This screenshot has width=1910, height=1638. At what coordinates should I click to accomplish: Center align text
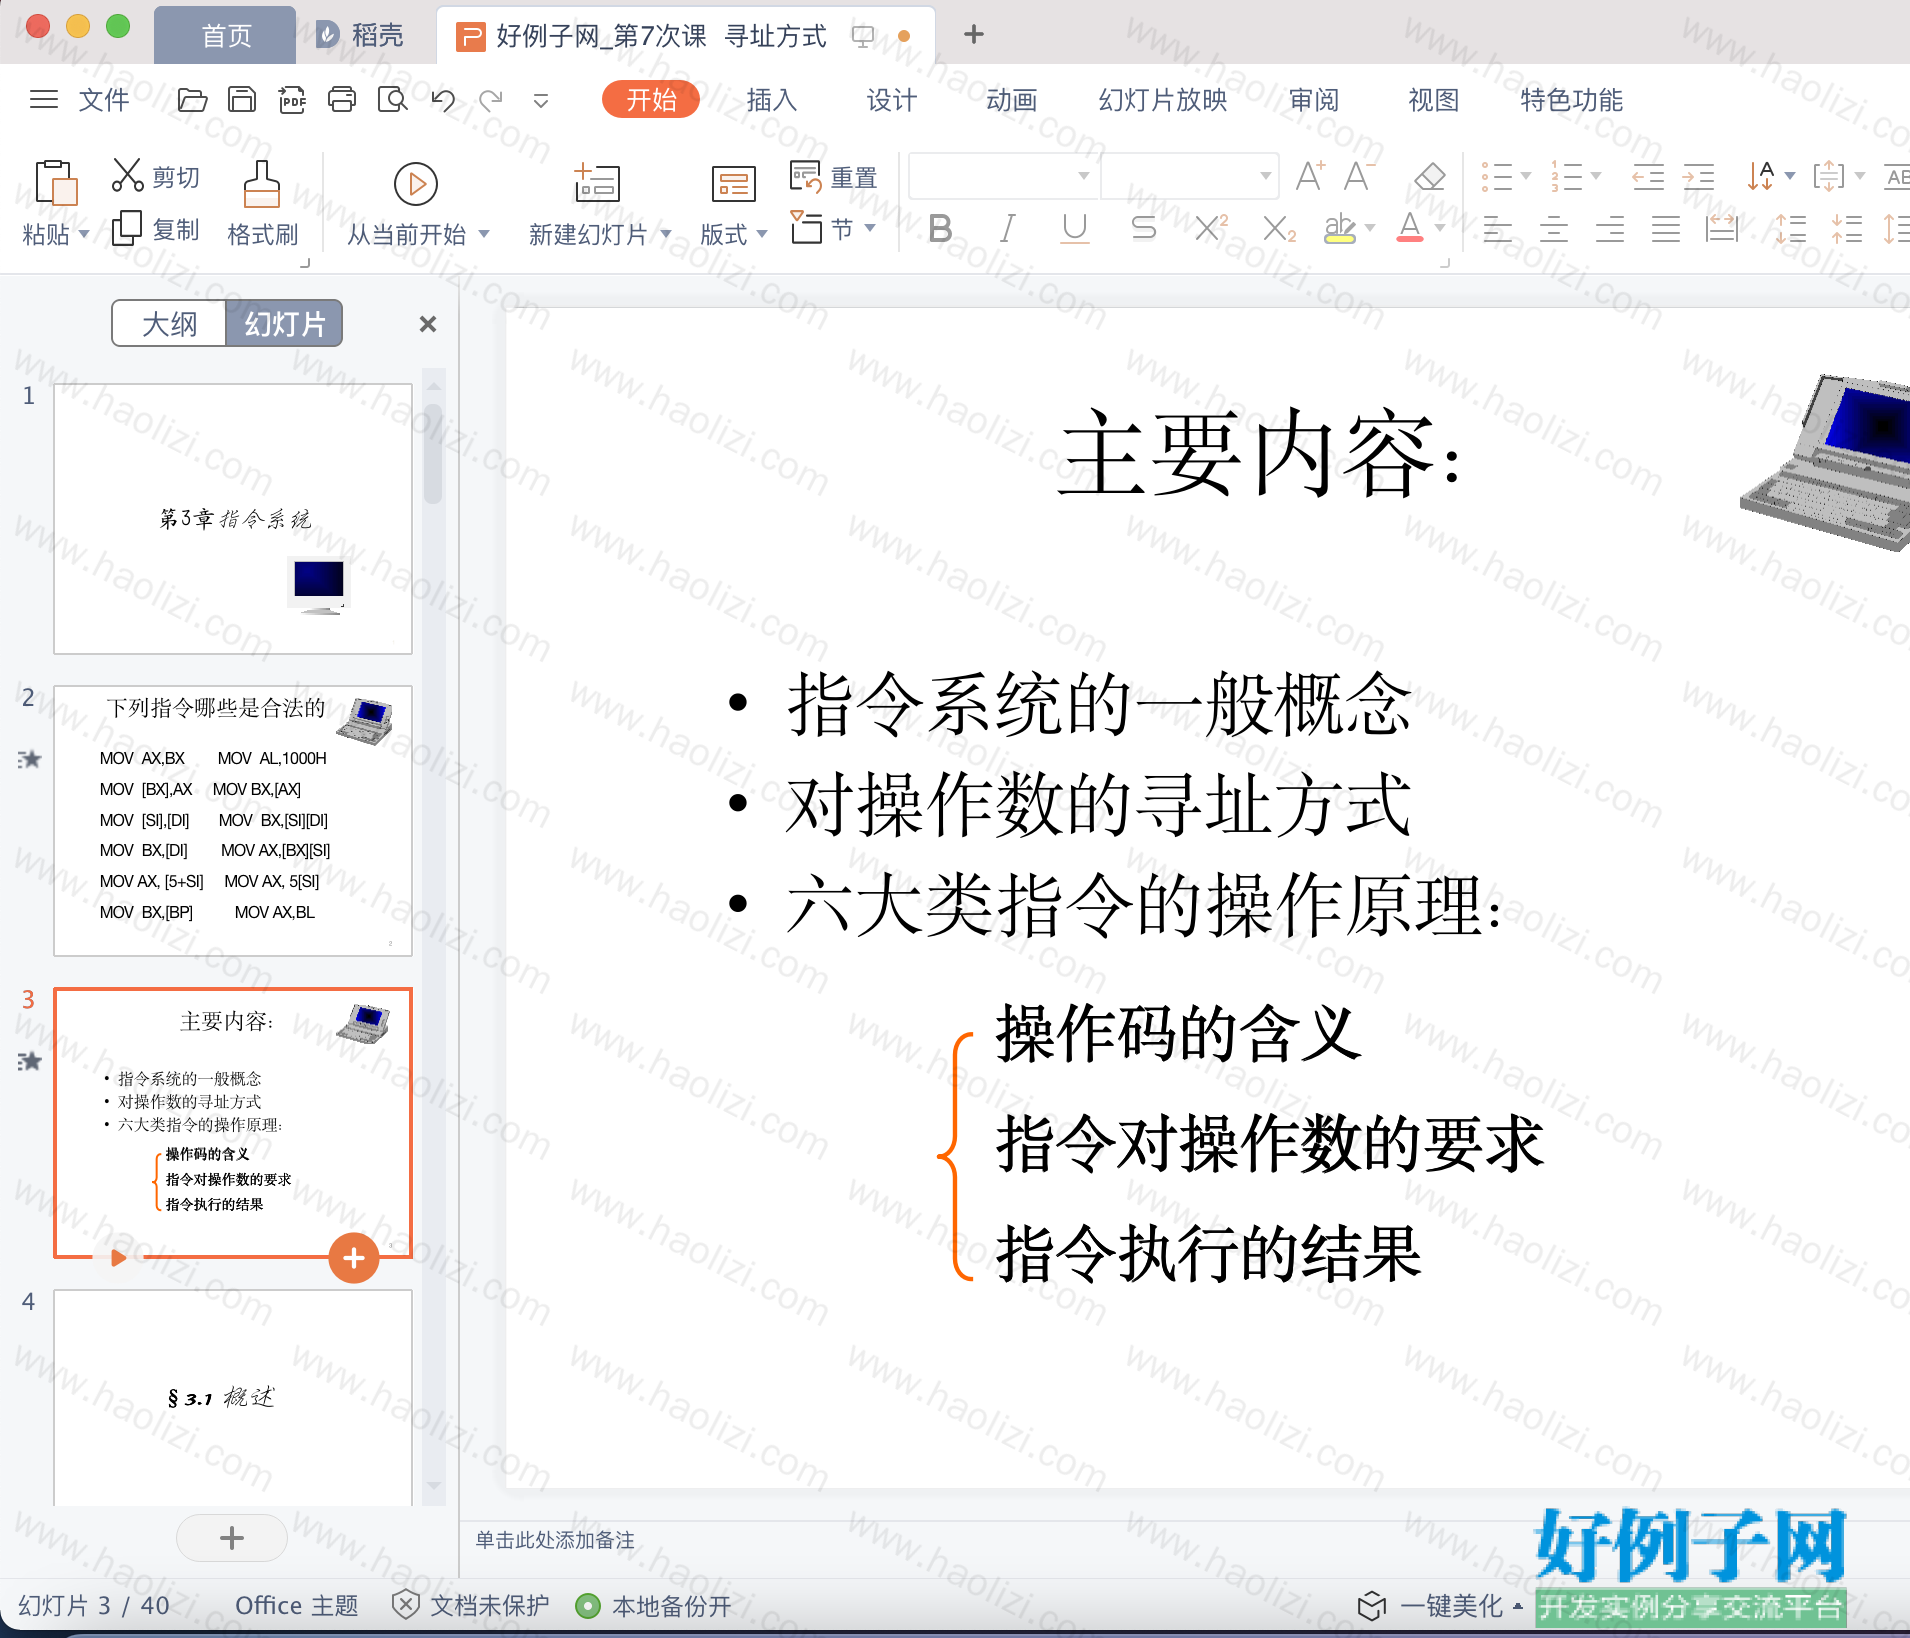[x=1553, y=230]
